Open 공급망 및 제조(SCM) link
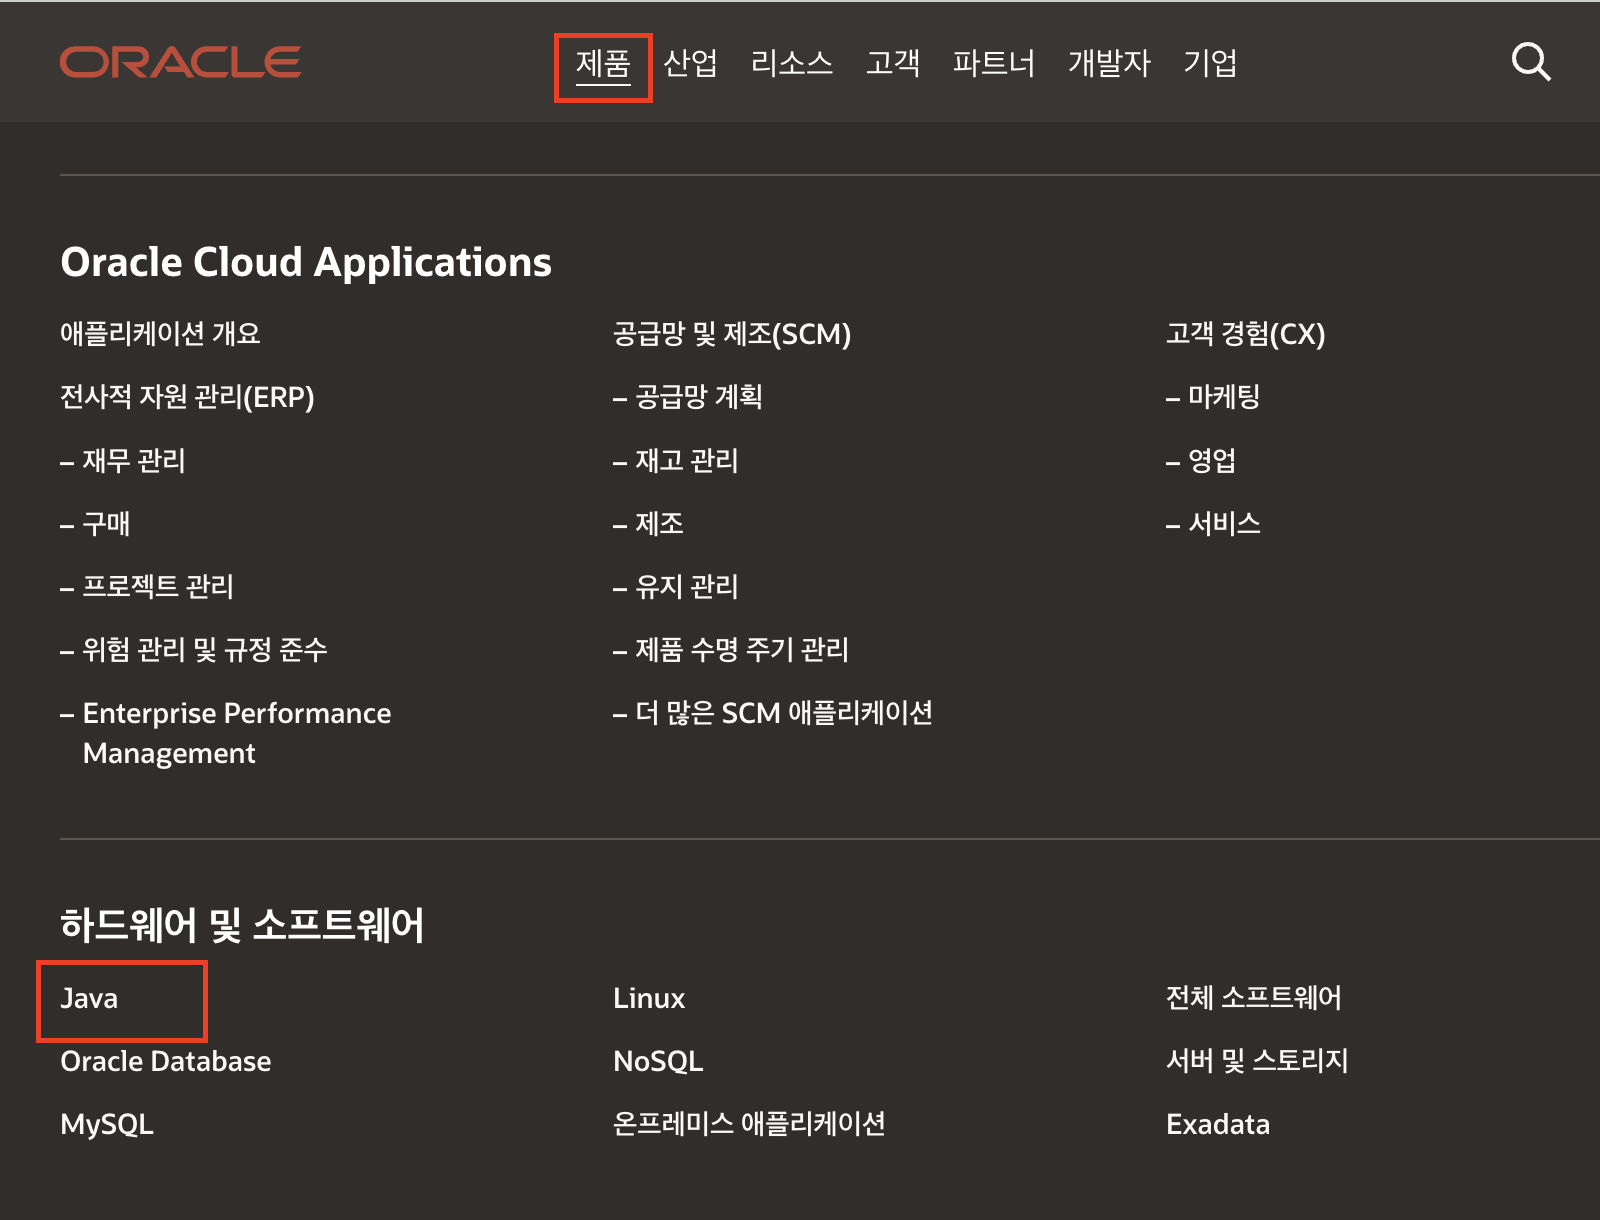Image resolution: width=1600 pixels, height=1220 pixels. tap(732, 334)
